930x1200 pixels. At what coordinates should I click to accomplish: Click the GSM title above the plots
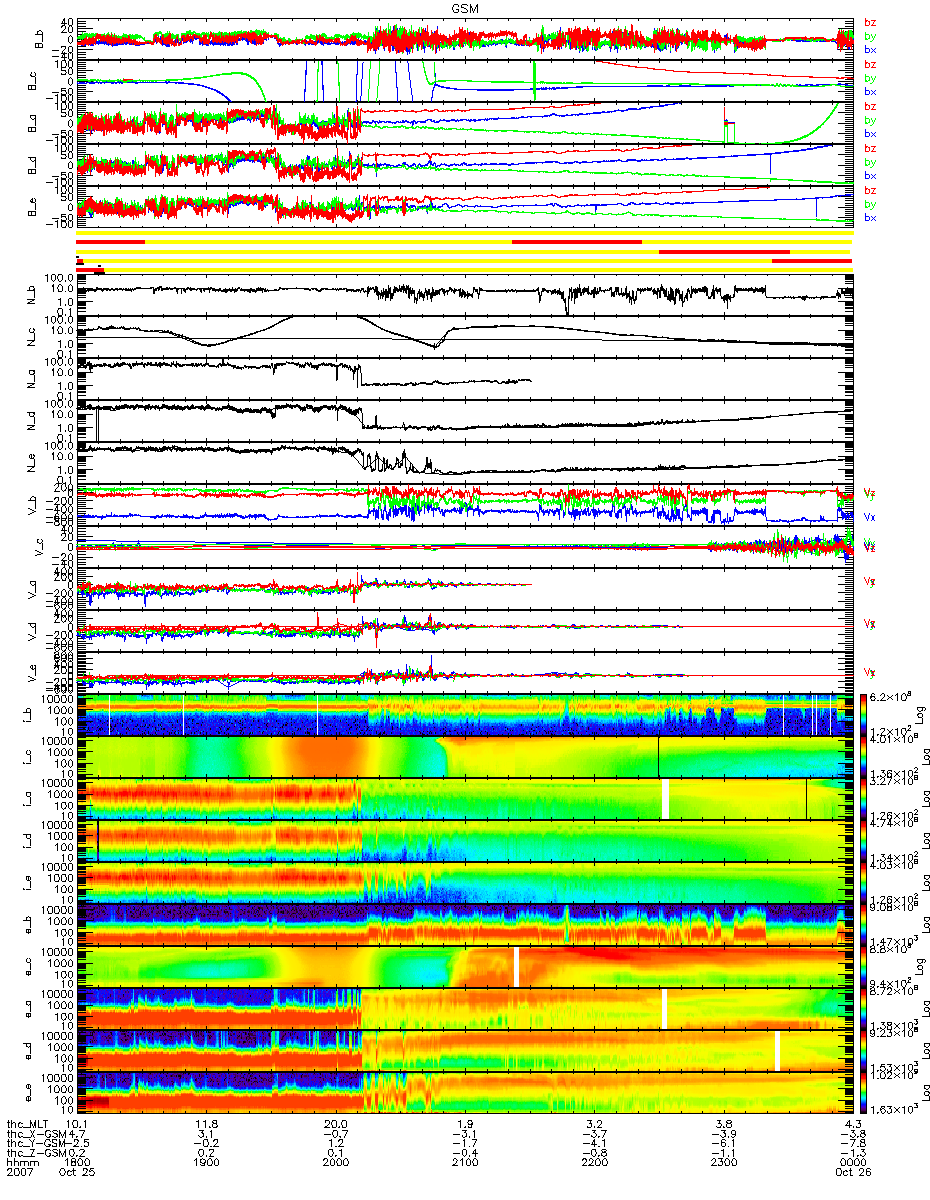[x=464, y=7]
